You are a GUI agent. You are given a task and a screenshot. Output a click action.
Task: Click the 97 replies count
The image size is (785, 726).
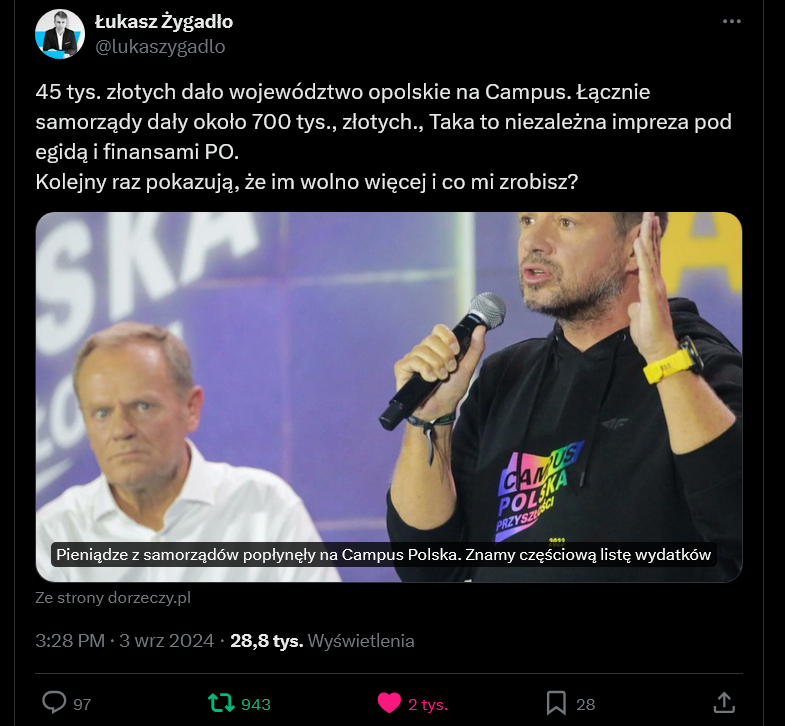[x=82, y=704]
